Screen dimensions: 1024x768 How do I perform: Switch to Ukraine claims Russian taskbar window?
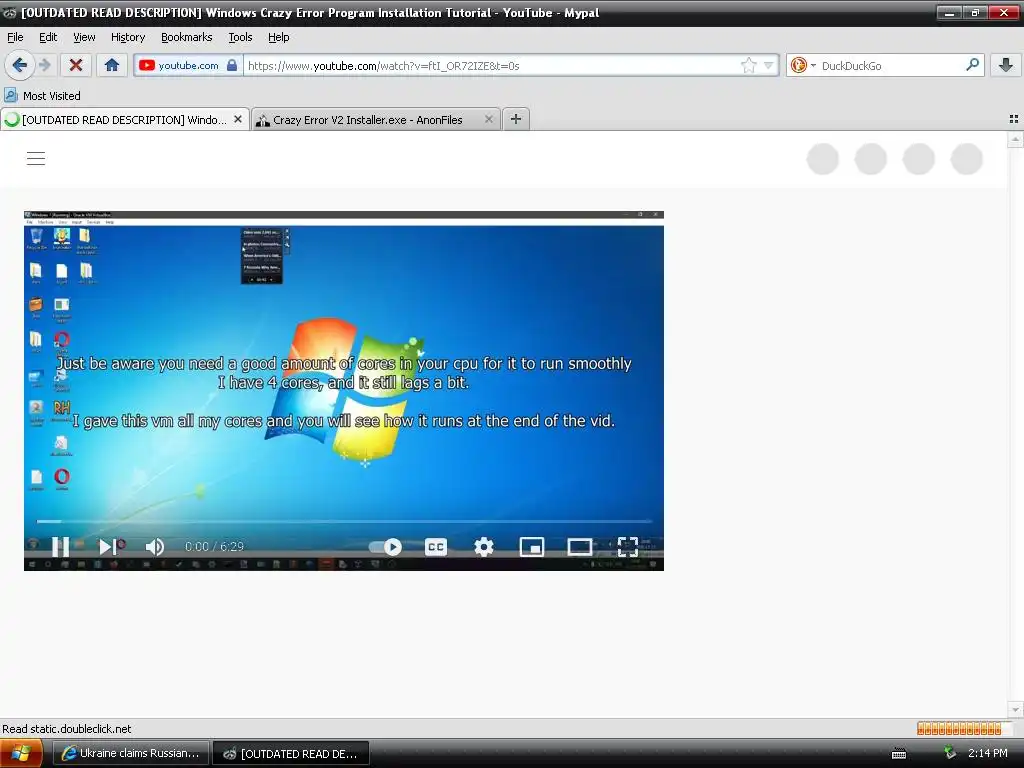tap(131, 753)
